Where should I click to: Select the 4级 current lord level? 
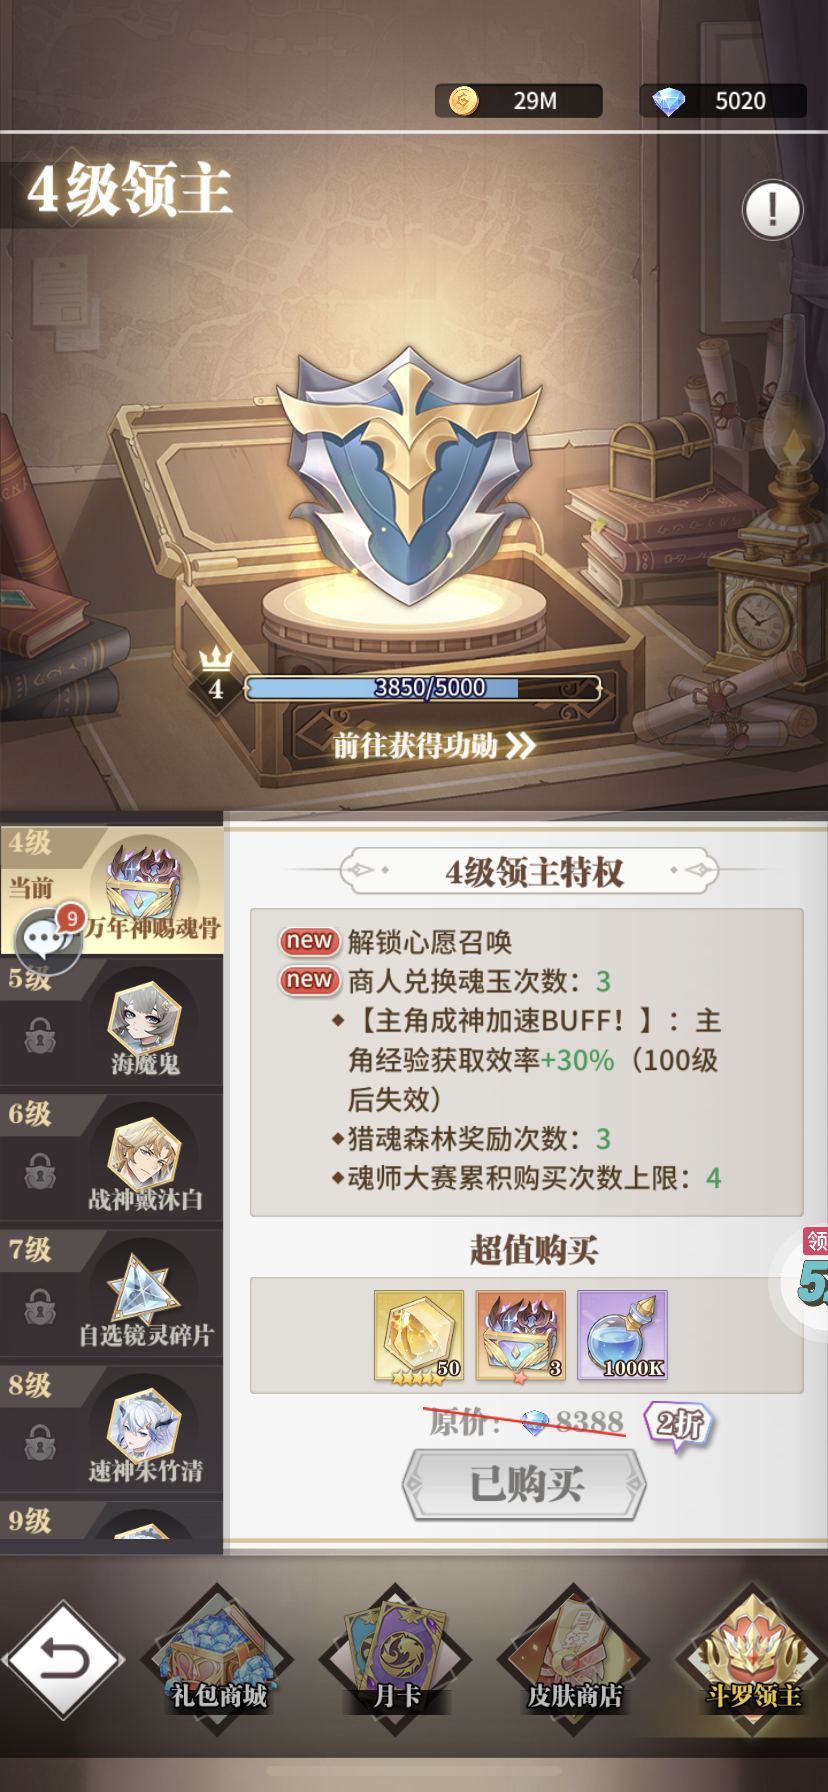pos(111,888)
